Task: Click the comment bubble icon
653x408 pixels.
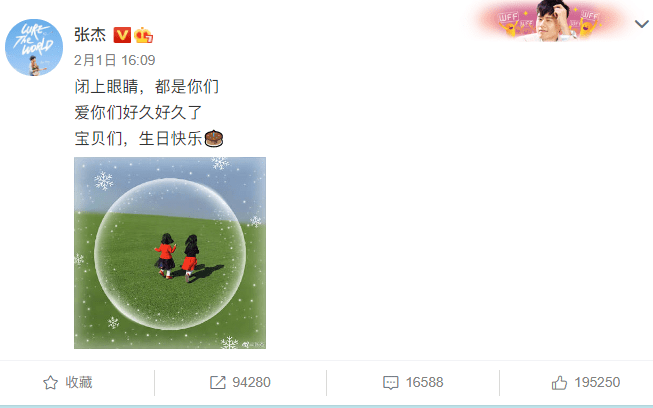Action: coord(390,383)
